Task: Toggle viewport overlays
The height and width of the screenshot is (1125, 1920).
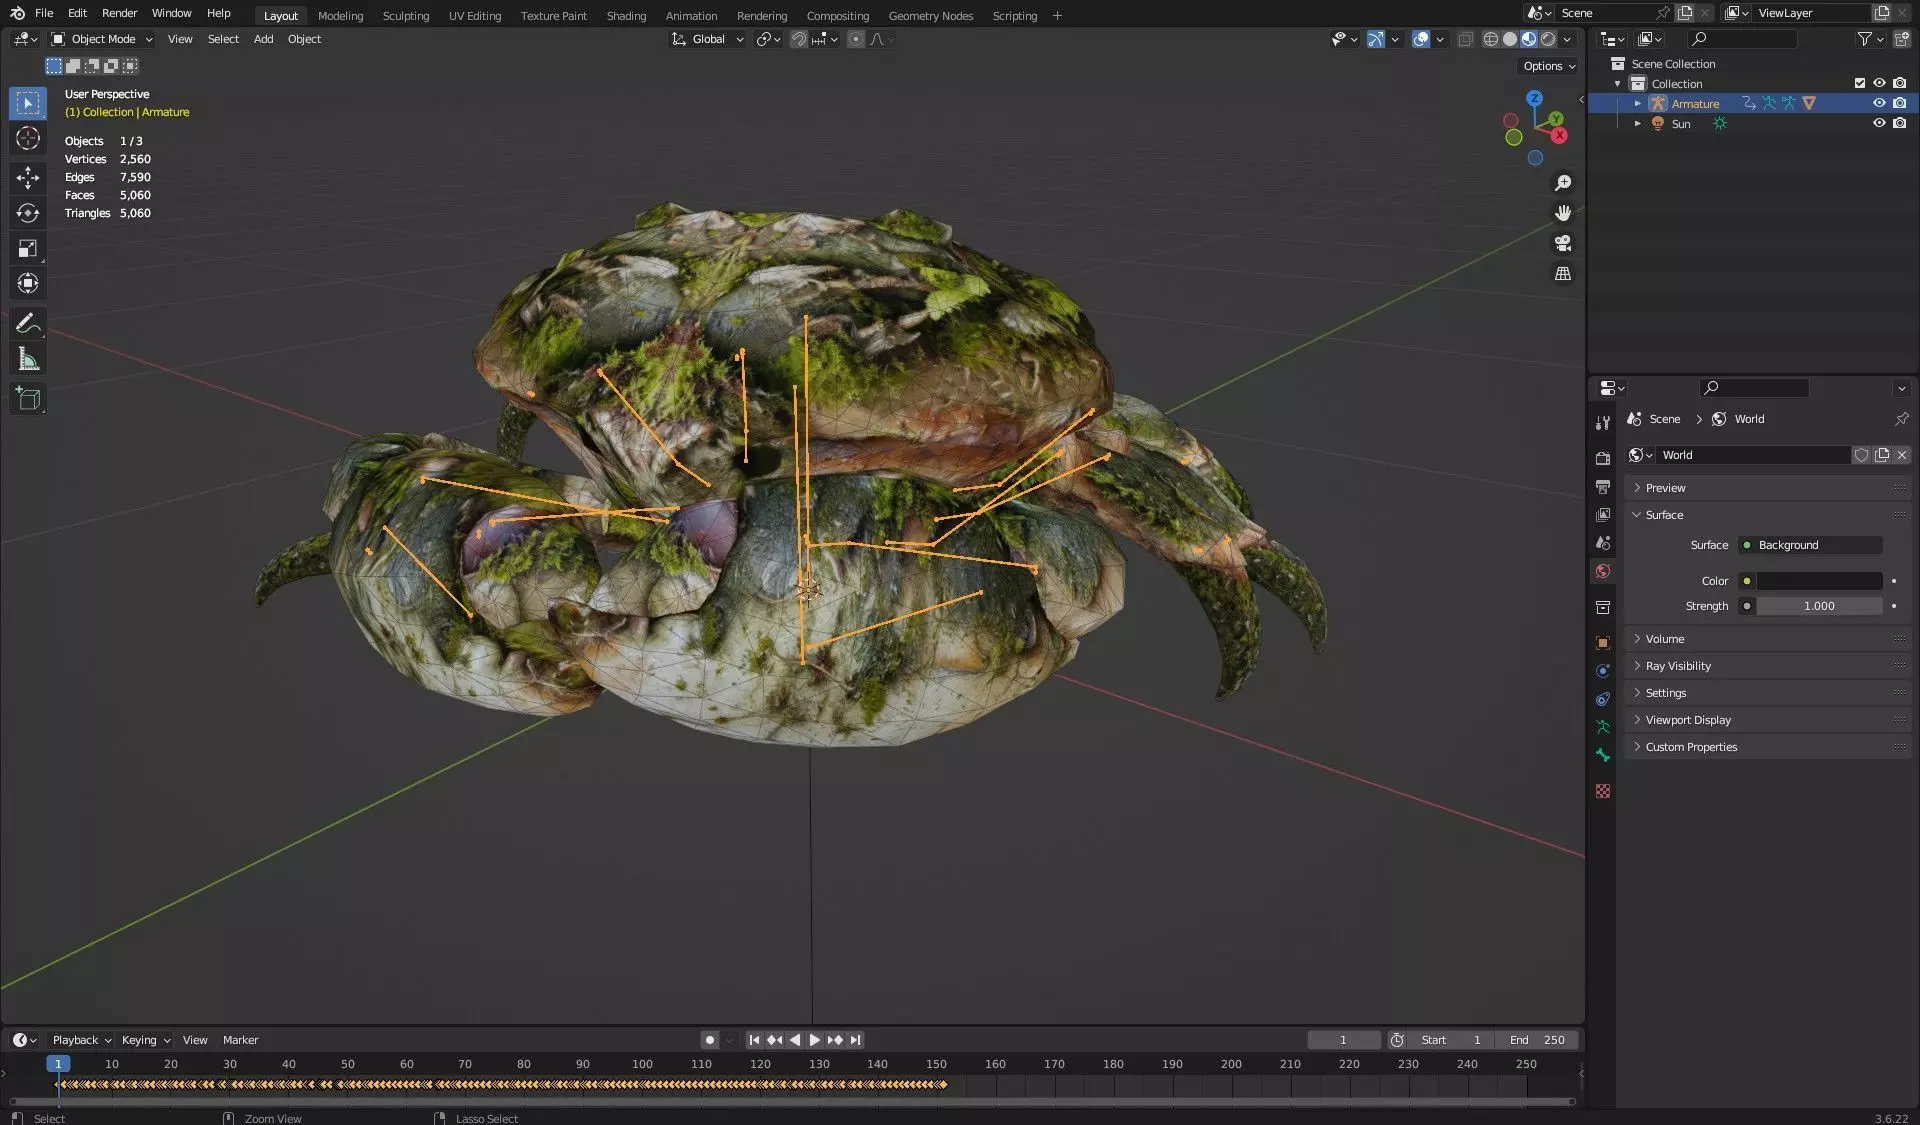Action: (1420, 39)
